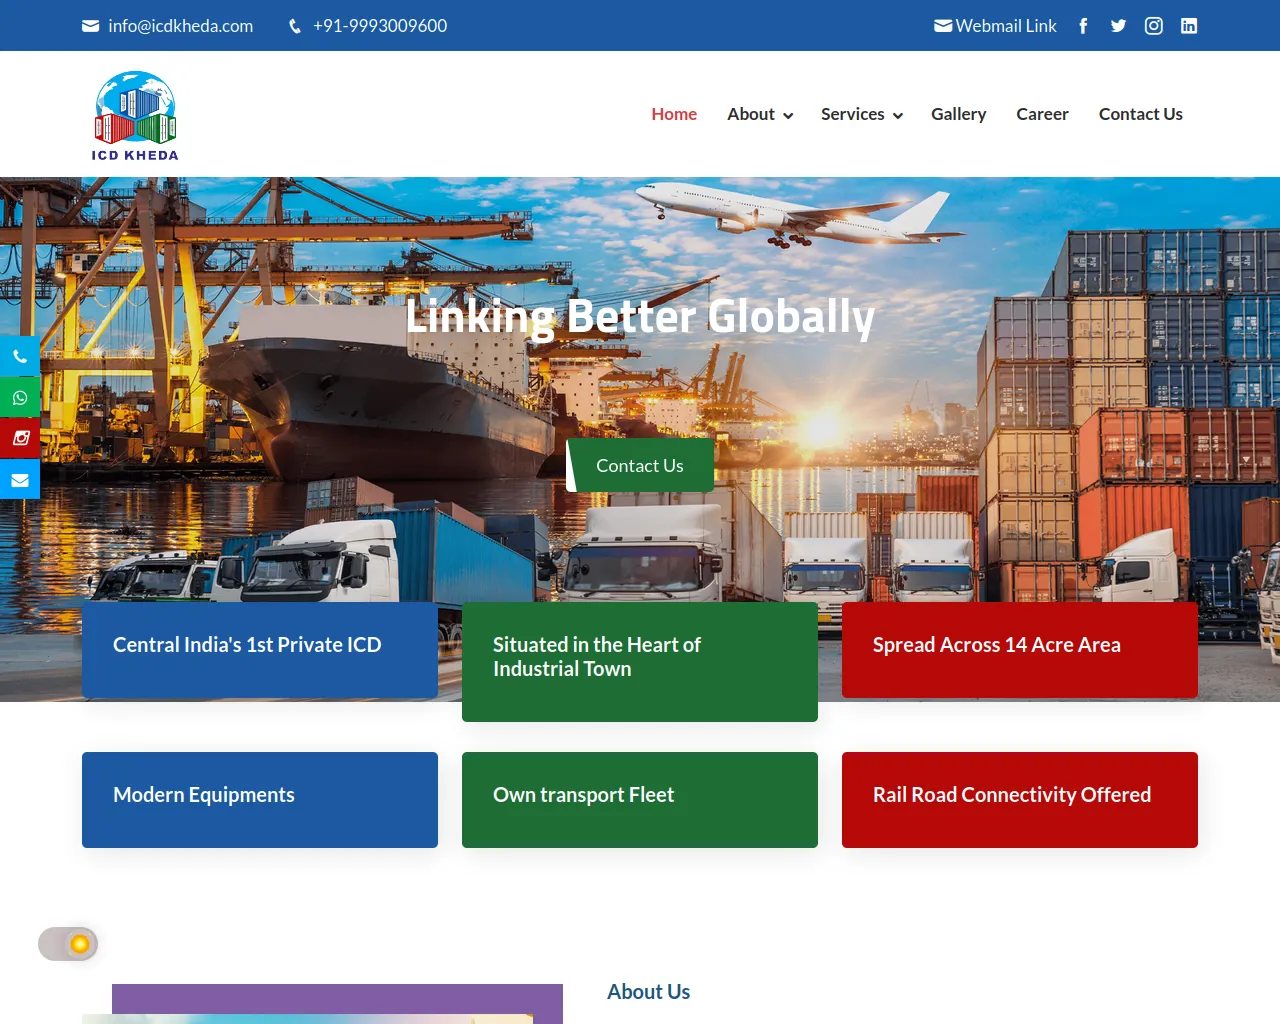This screenshot has width=1280, height=1024.
Task: Click the phone handset icon in top bar
Action: (x=295, y=26)
